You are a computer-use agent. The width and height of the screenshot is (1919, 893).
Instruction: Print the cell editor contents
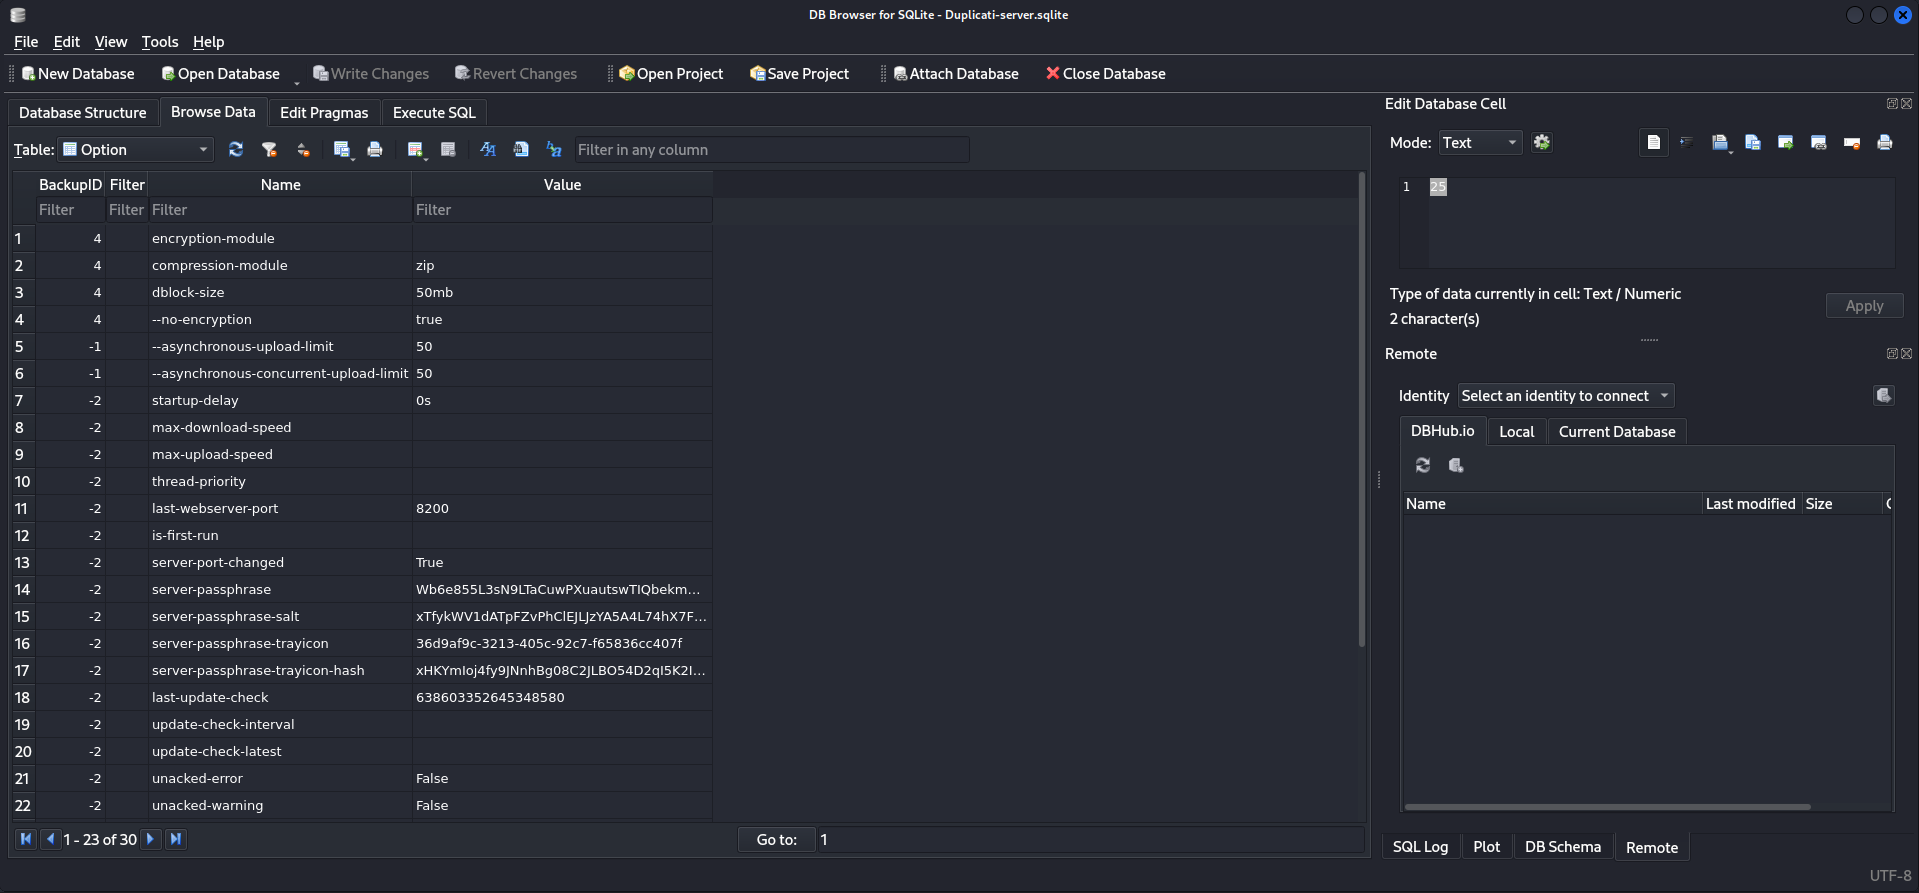tap(1885, 143)
